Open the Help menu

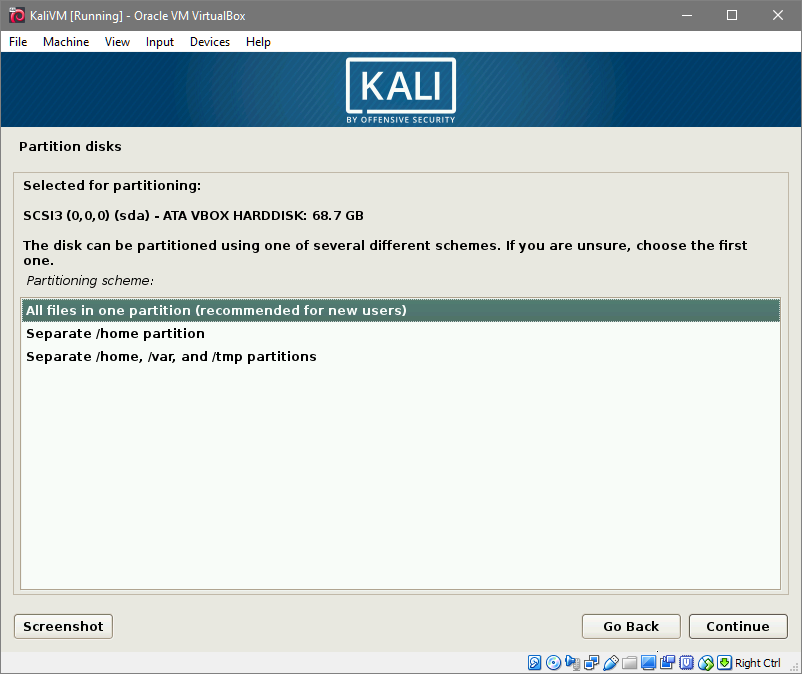click(x=258, y=42)
